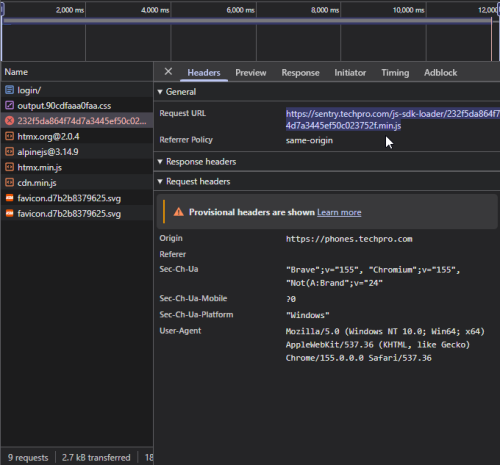Open the Response tab
The height and width of the screenshot is (465, 500).
coord(300,73)
